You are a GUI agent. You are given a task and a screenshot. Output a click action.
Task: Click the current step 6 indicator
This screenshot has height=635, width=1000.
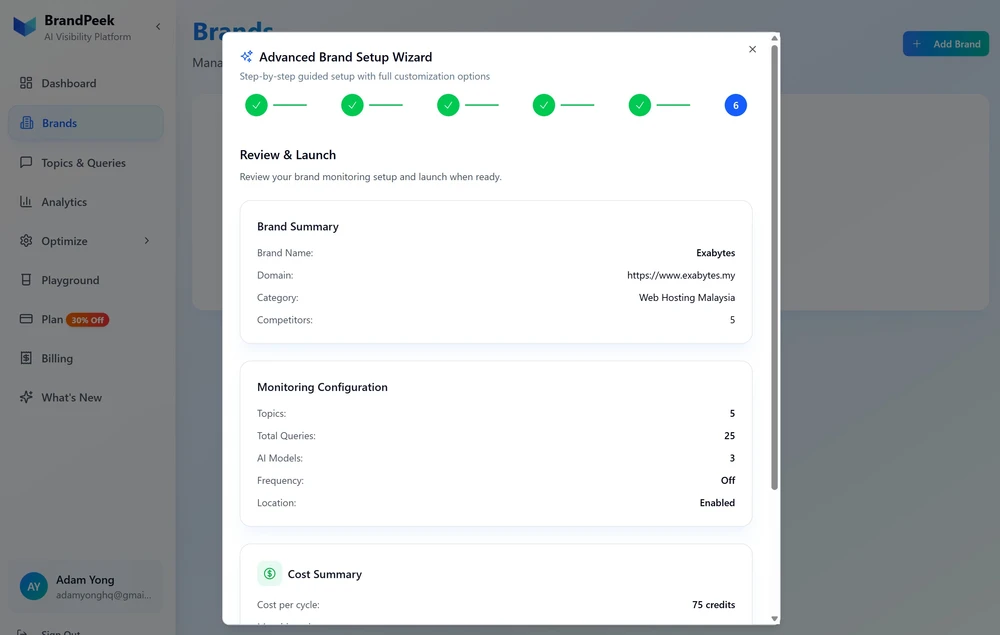click(x=735, y=105)
